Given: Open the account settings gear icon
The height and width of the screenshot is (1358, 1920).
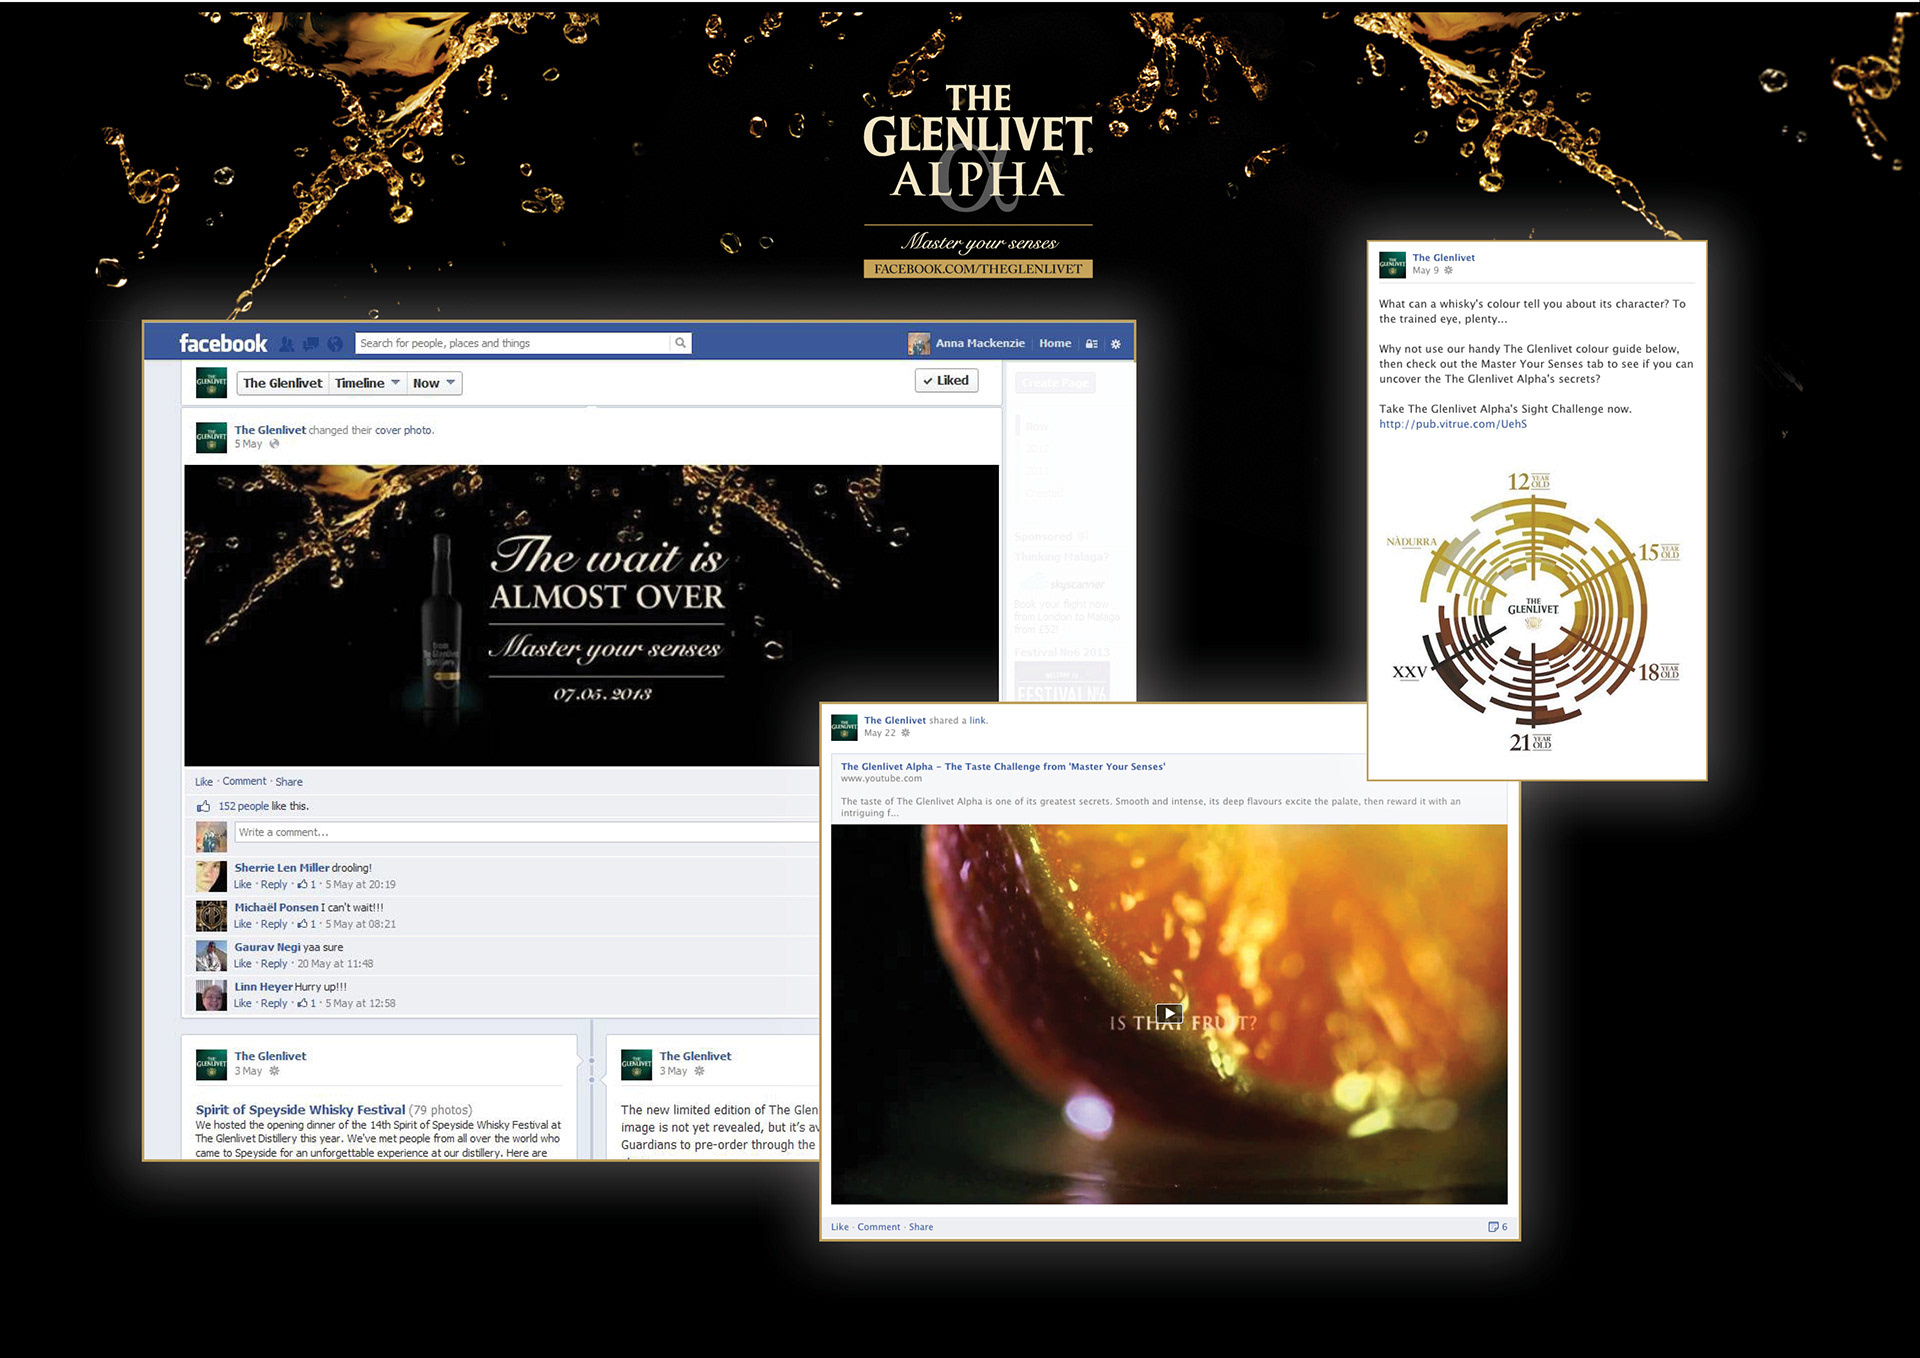Looking at the screenshot, I should coord(1116,344).
